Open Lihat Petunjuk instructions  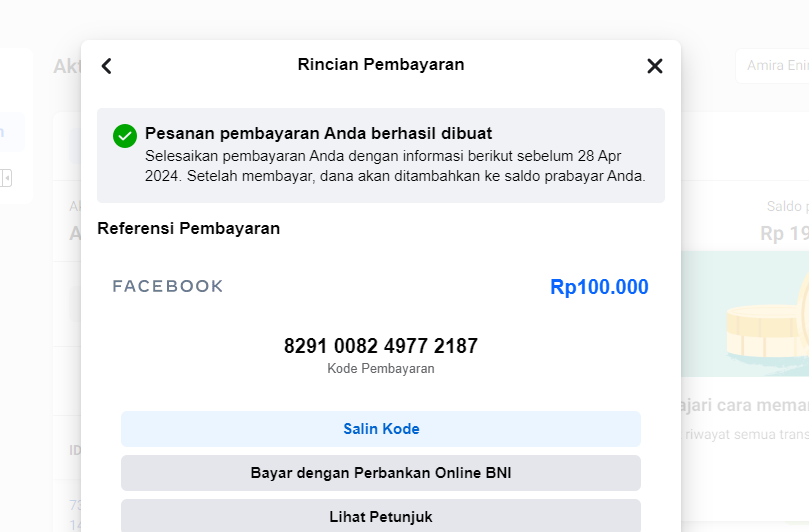pyautogui.click(x=381, y=517)
